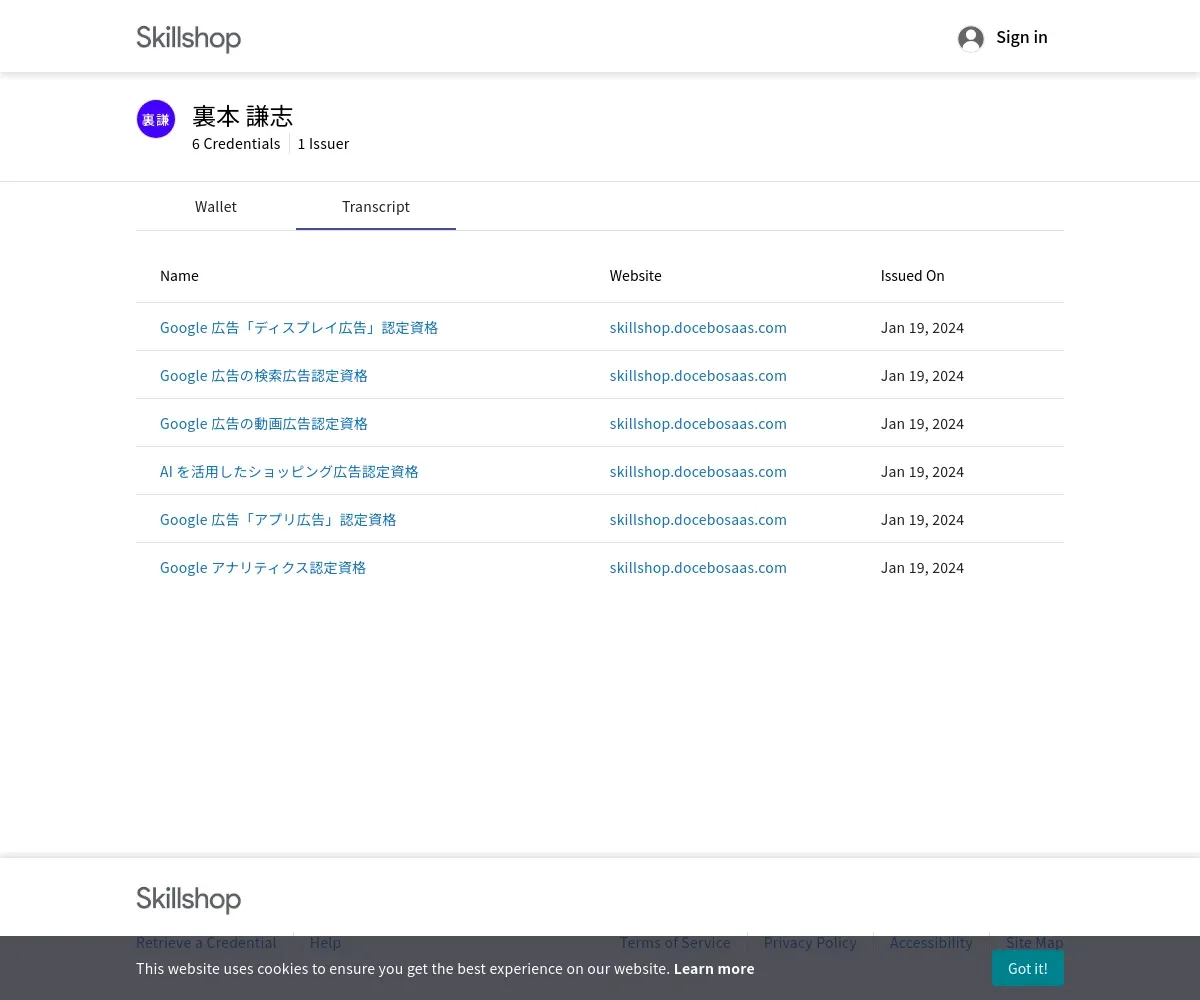Open Google 広告「ディスプレイ広告」認定資格 credential
1200x1000 pixels.
pos(299,328)
